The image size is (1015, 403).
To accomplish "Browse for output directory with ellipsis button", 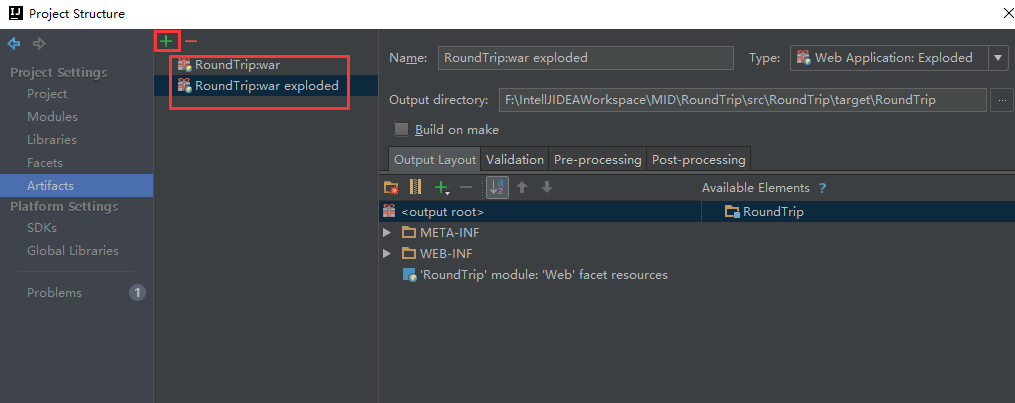I will [x=1002, y=100].
